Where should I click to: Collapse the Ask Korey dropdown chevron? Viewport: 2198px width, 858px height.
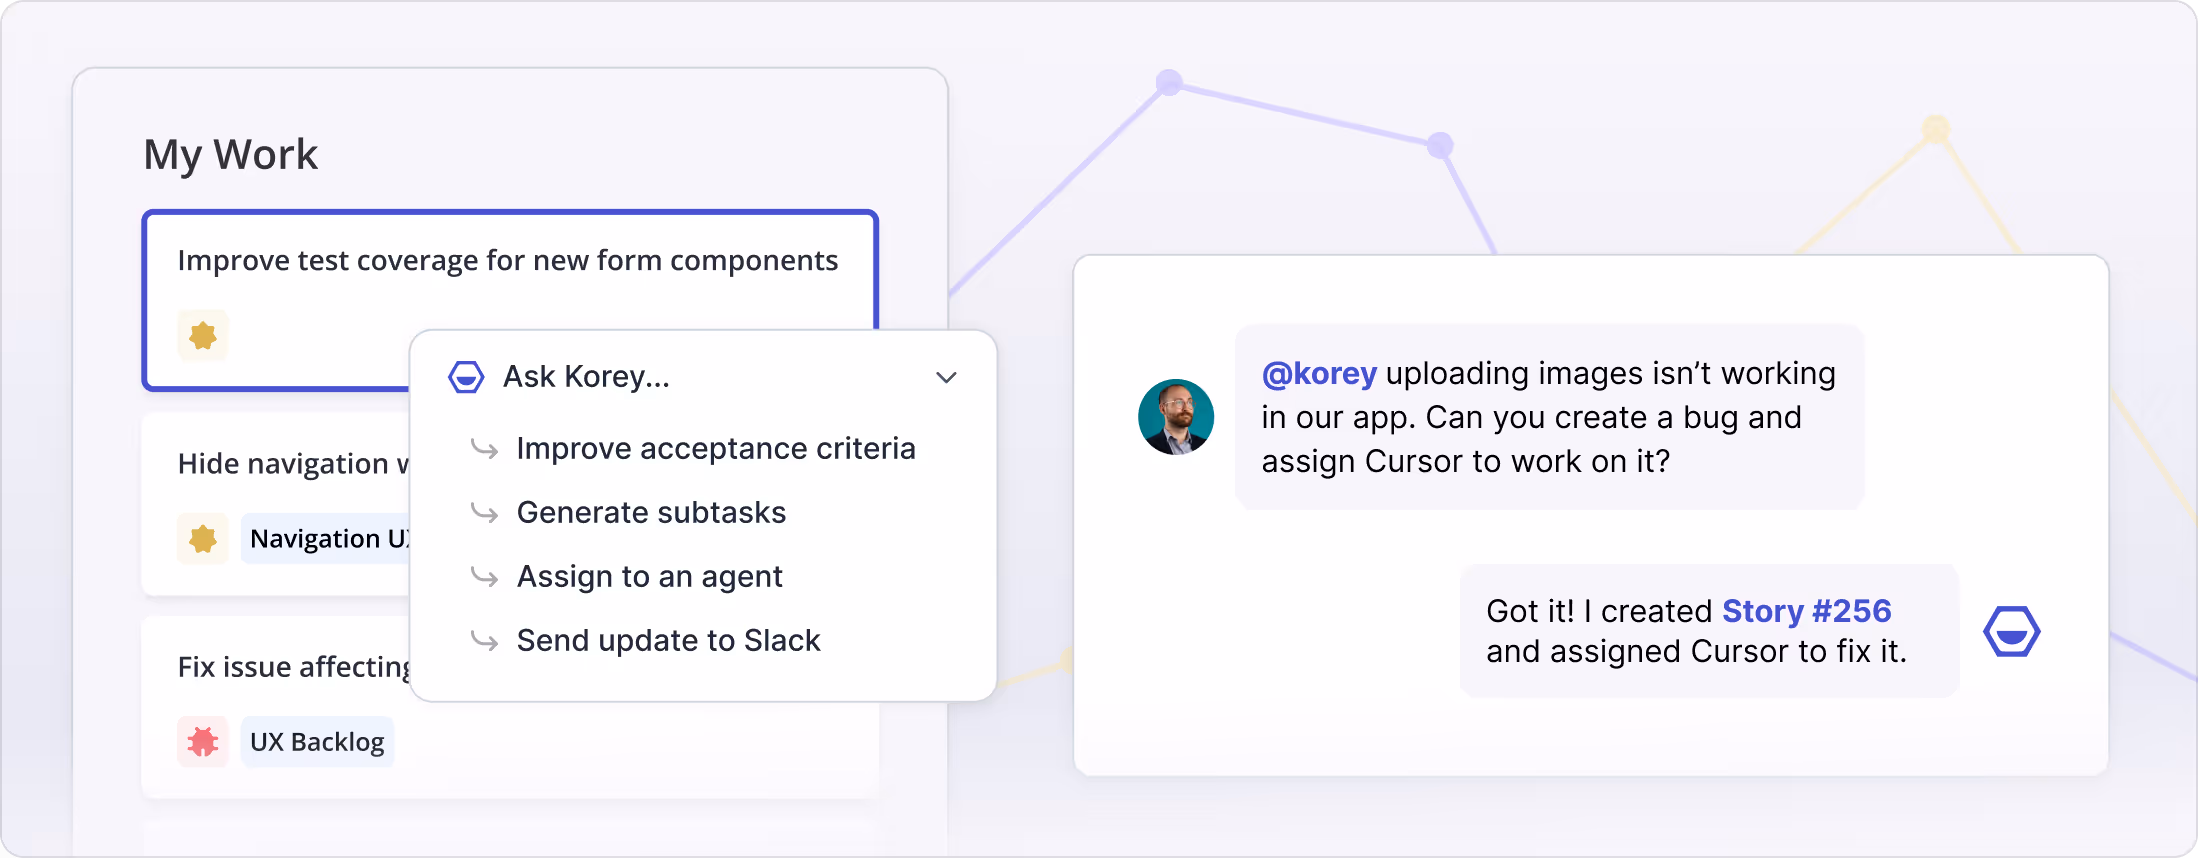(x=946, y=377)
